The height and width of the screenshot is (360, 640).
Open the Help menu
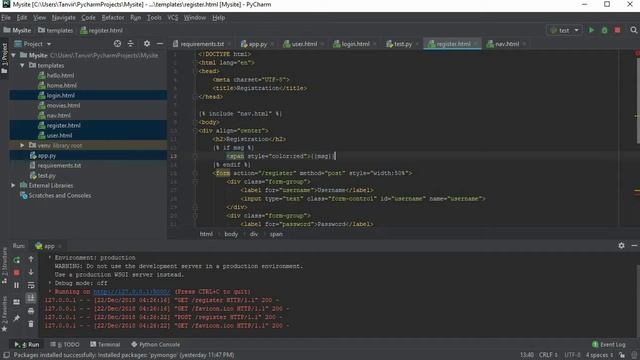tap(218, 18)
